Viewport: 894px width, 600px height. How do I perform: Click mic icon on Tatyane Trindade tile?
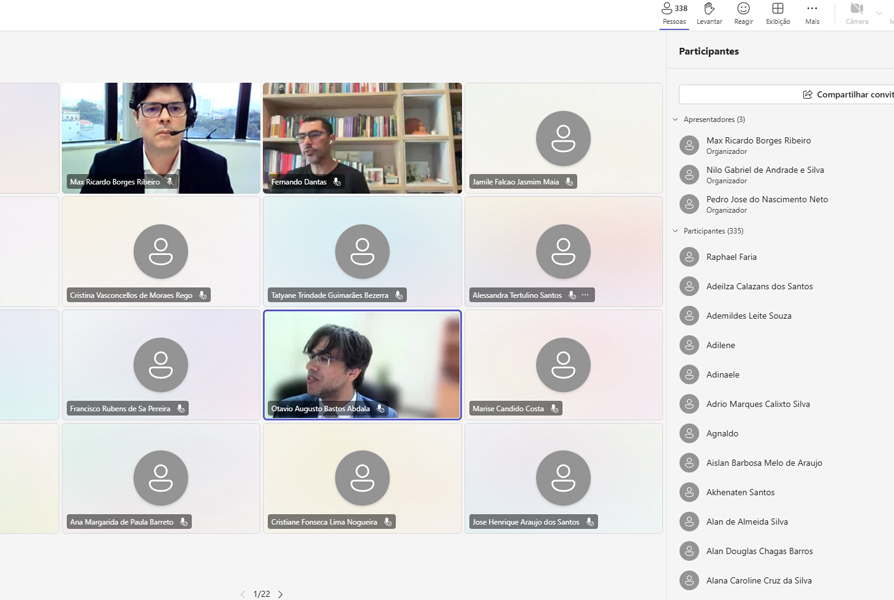[x=399, y=295]
